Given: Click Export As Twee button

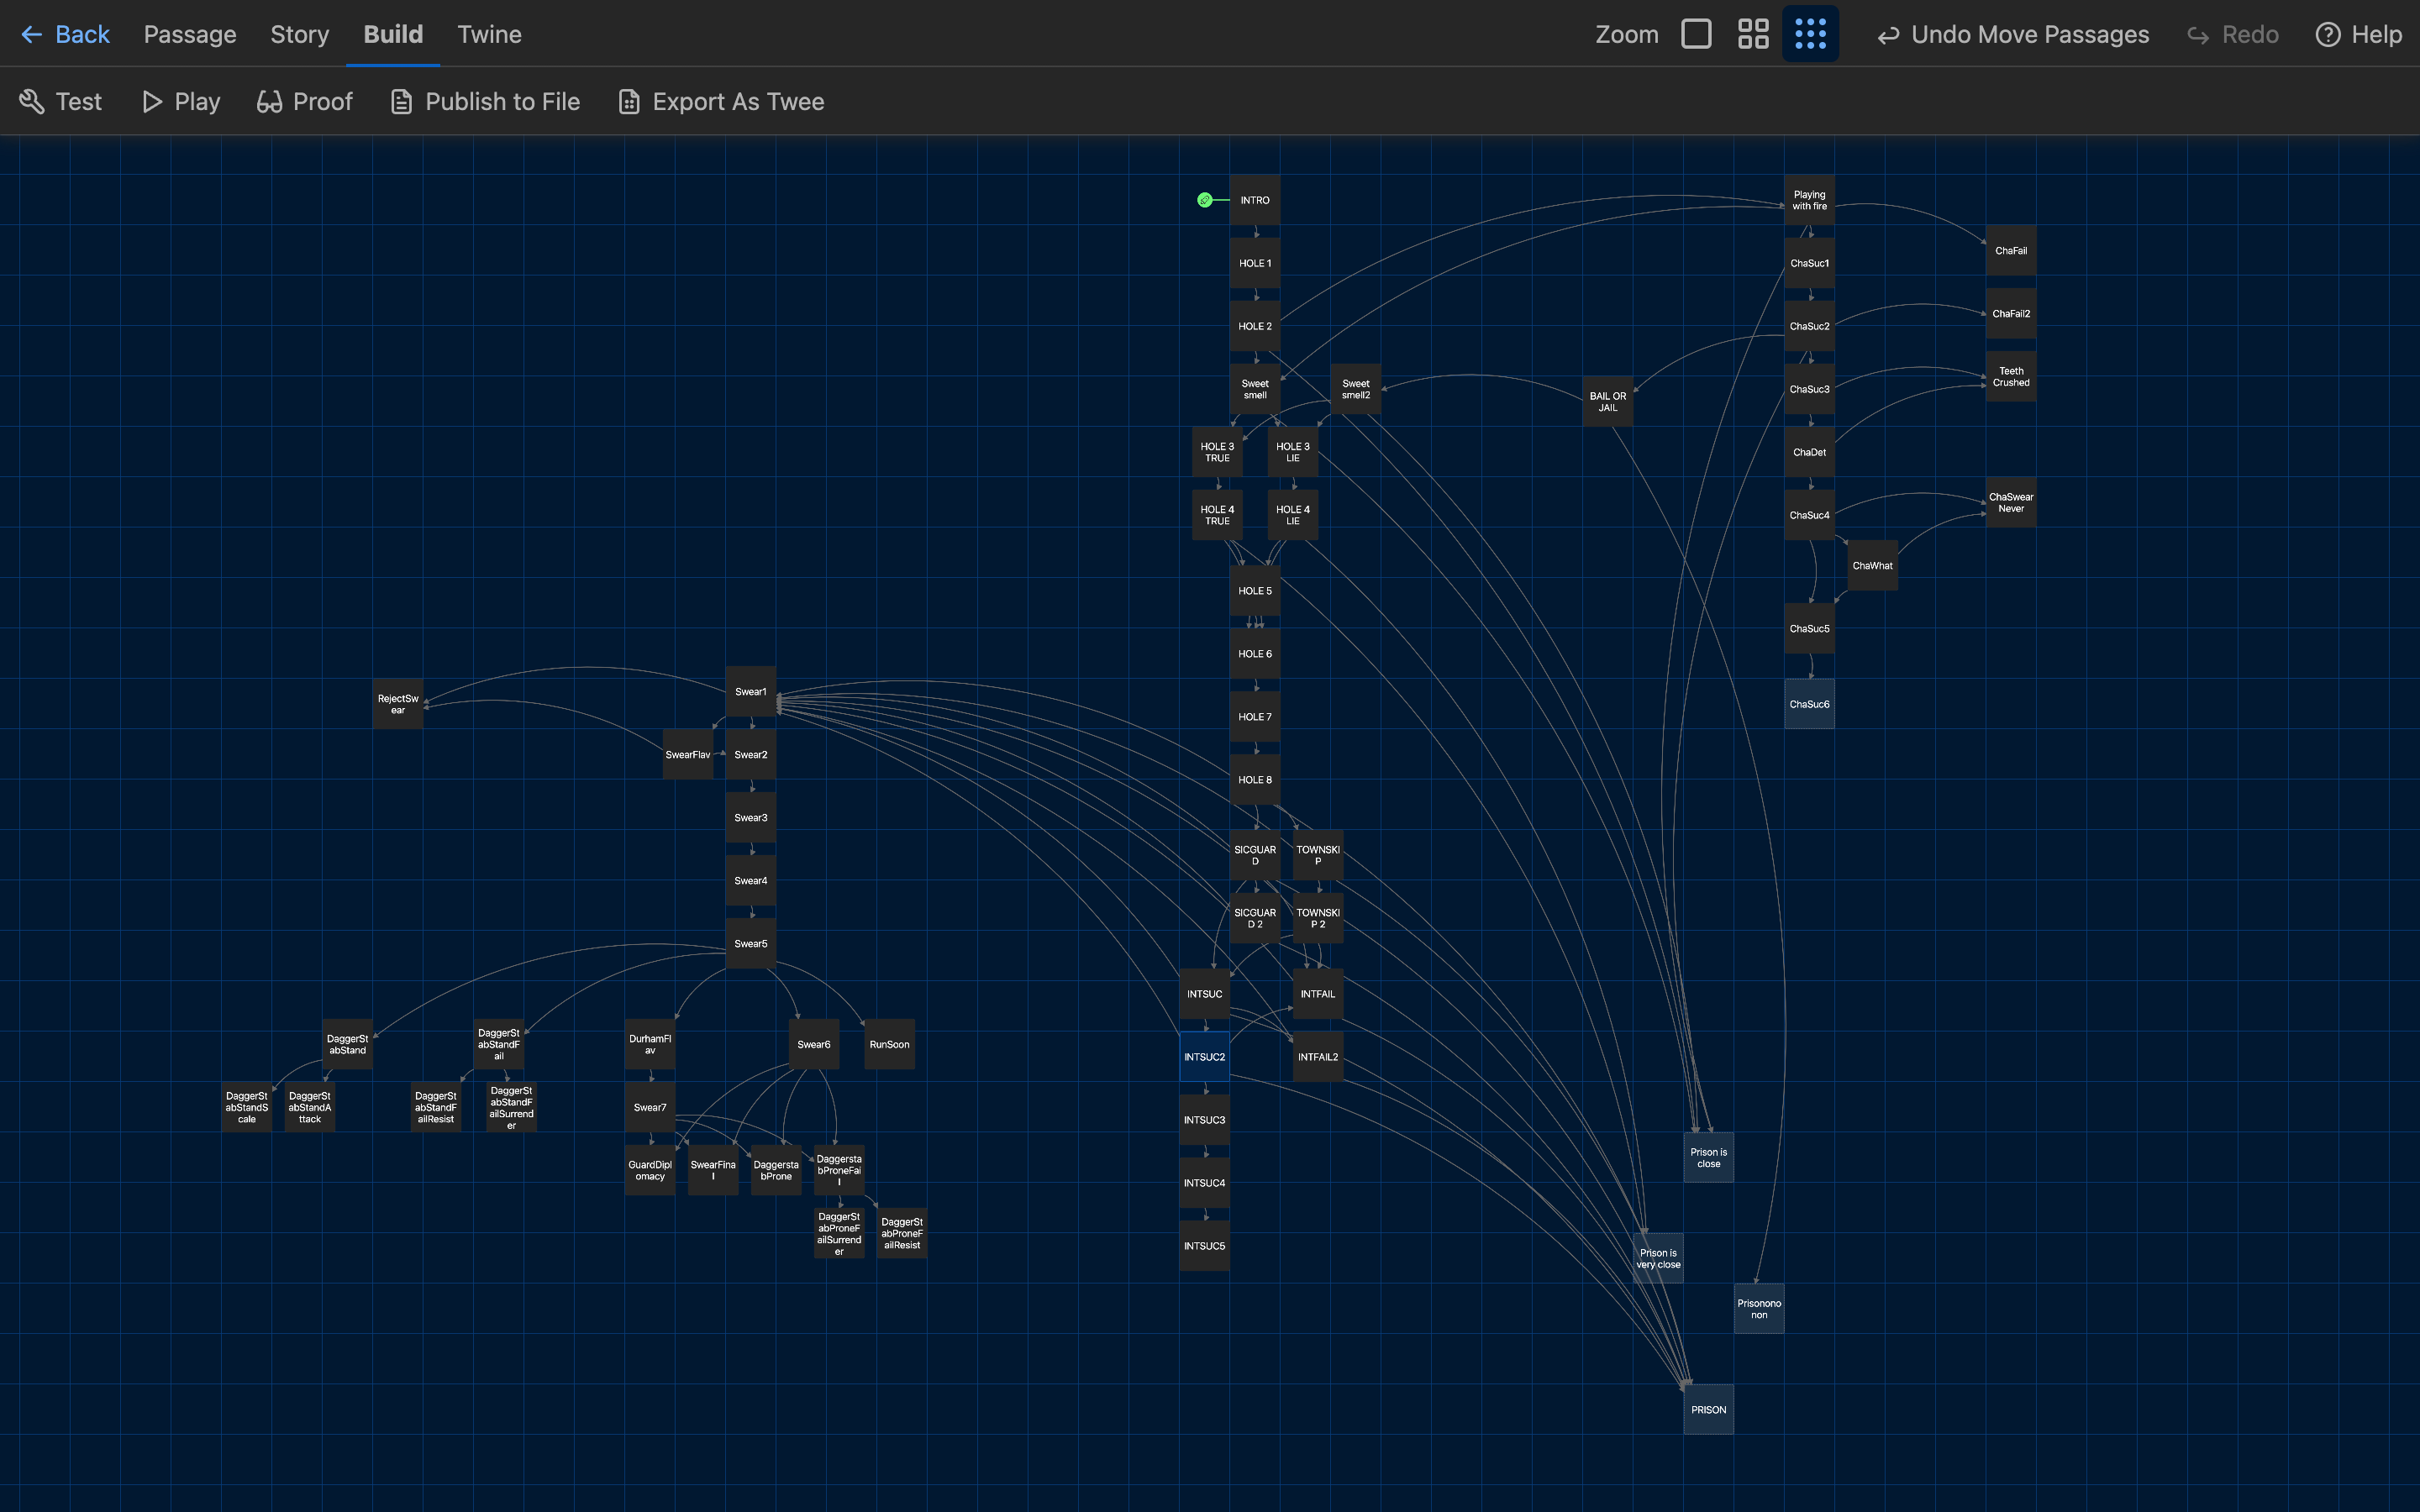Looking at the screenshot, I should pos(722,101).
